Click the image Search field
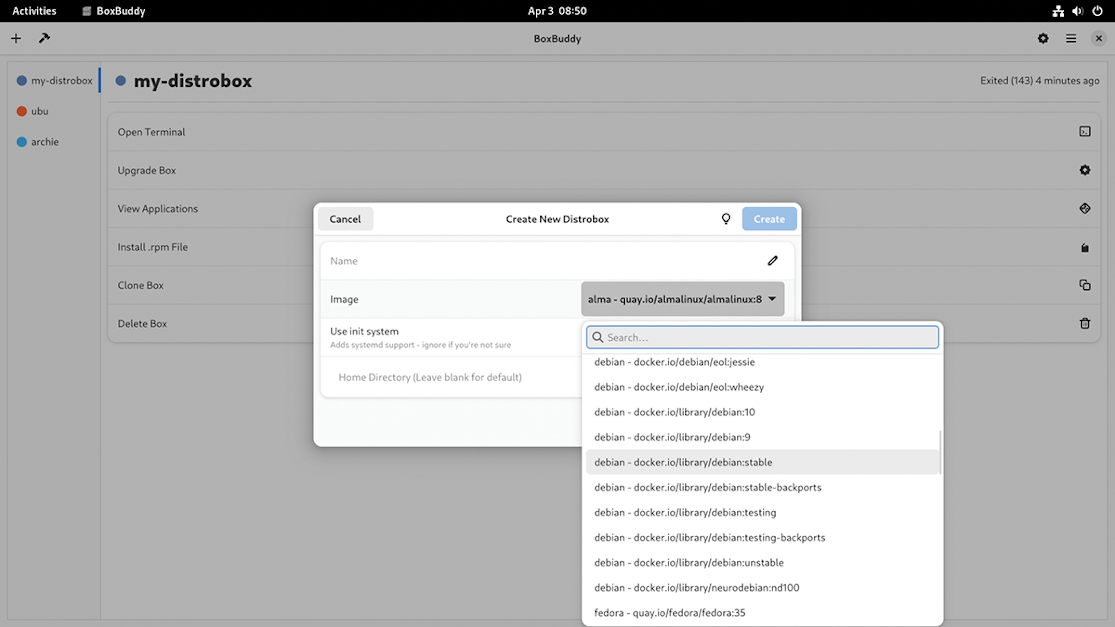Image resolution: width=1115 pixels, height=627 pixels. pyautogui.click(x=762, y=337)
